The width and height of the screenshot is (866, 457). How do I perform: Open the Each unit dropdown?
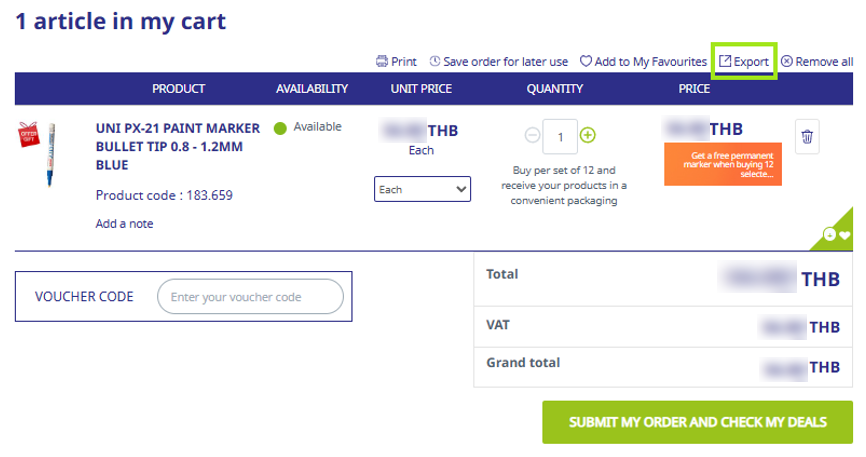tap(422, 188)
